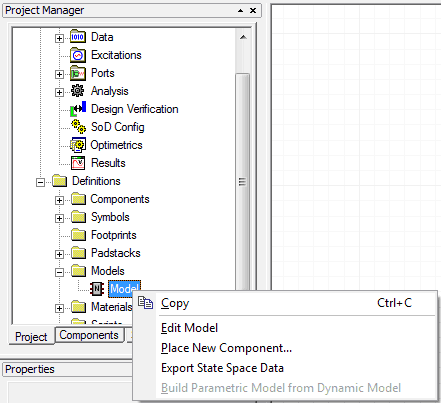Switch to the Components tab
Viewport: 441px width, 403px height.
pos(89,335)
